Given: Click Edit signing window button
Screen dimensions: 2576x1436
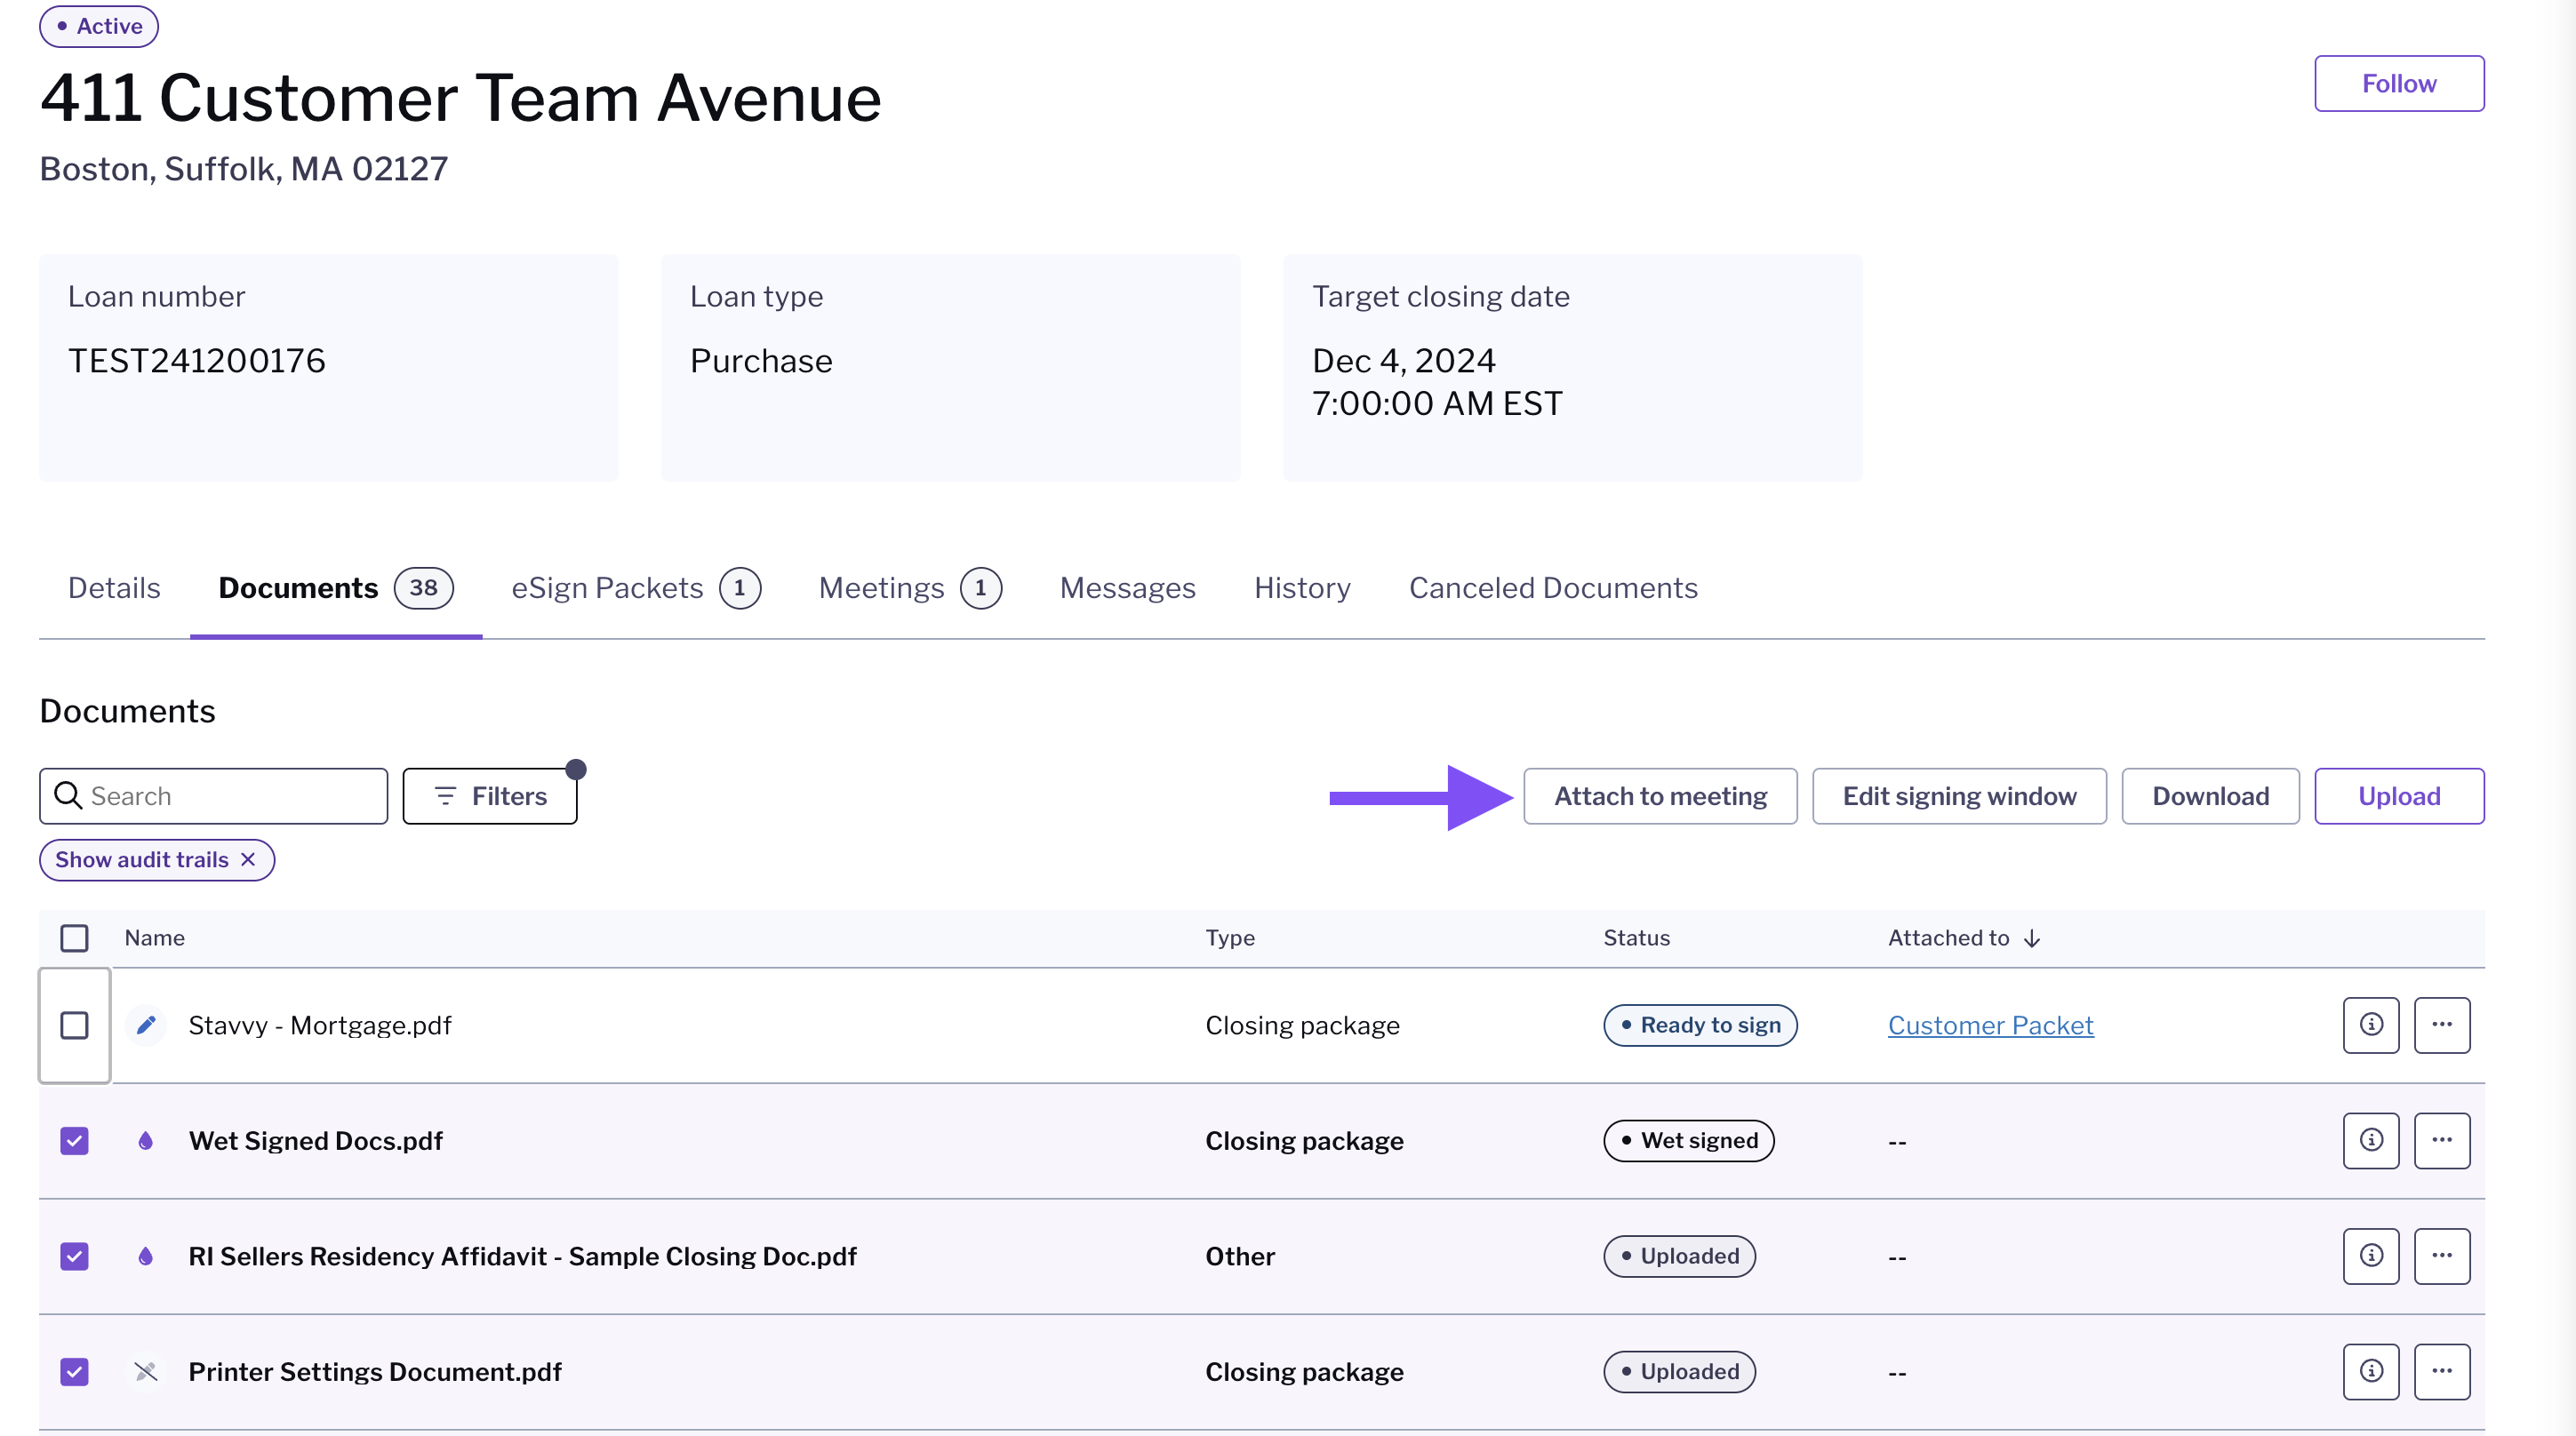Looking at the screenshot, I should pos(1959,796).
